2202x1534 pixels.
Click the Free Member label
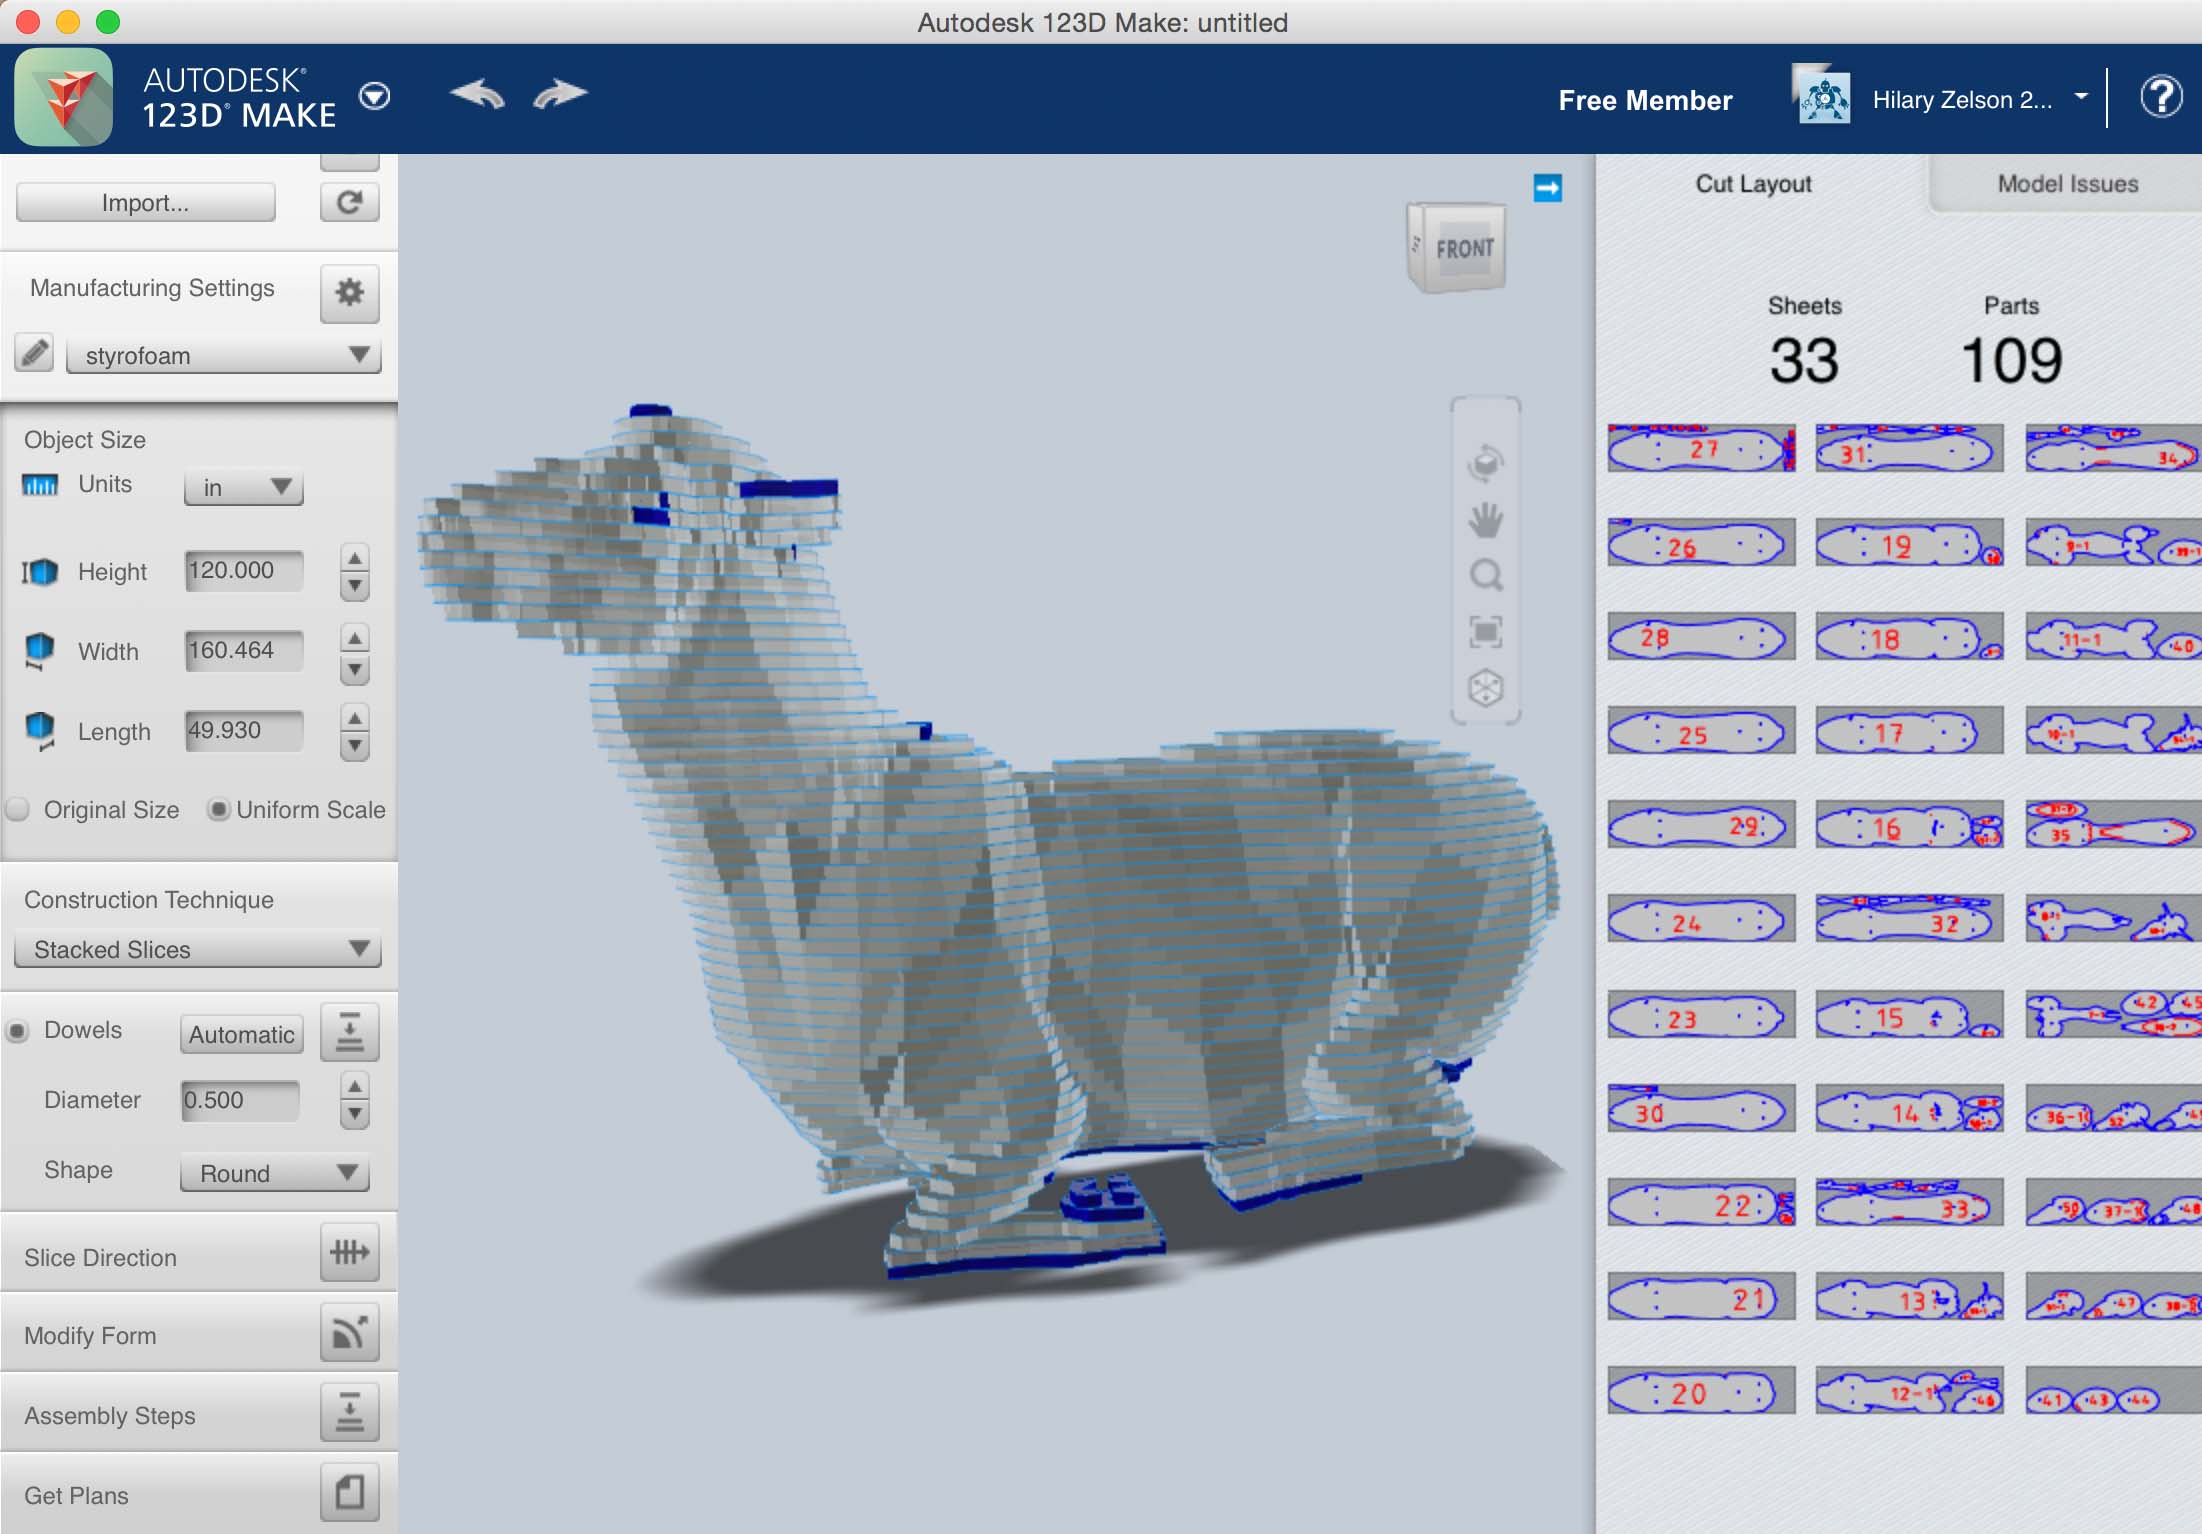pyautogui.click(x=1645, y=100)
